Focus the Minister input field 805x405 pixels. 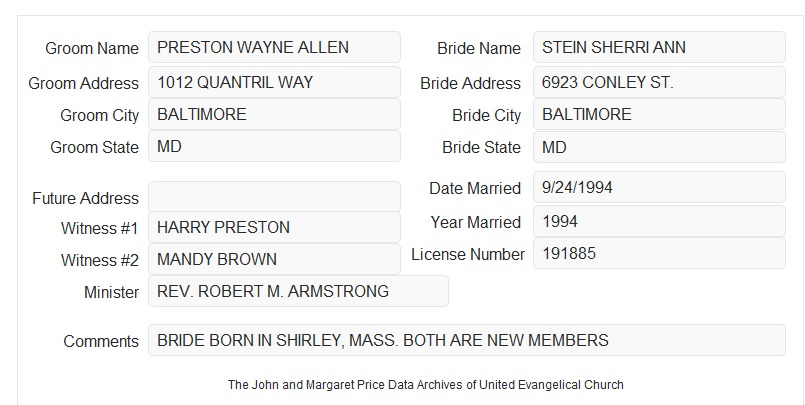298,291
